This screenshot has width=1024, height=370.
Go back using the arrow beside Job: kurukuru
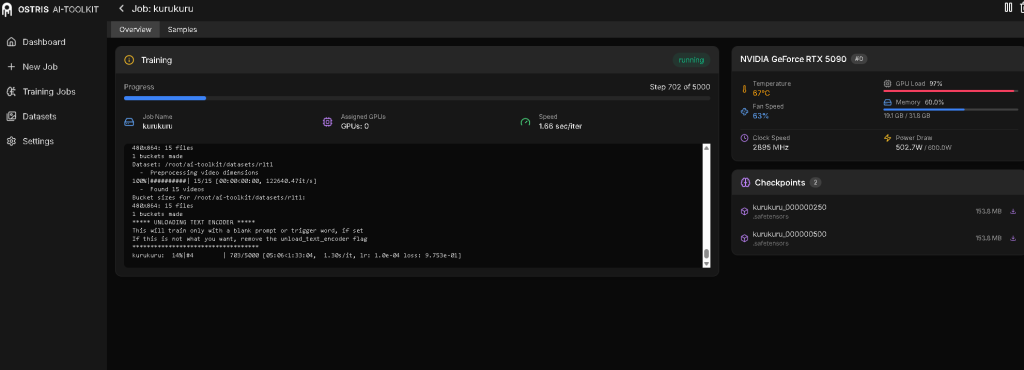pyautogui.click(x=121, y=8)
